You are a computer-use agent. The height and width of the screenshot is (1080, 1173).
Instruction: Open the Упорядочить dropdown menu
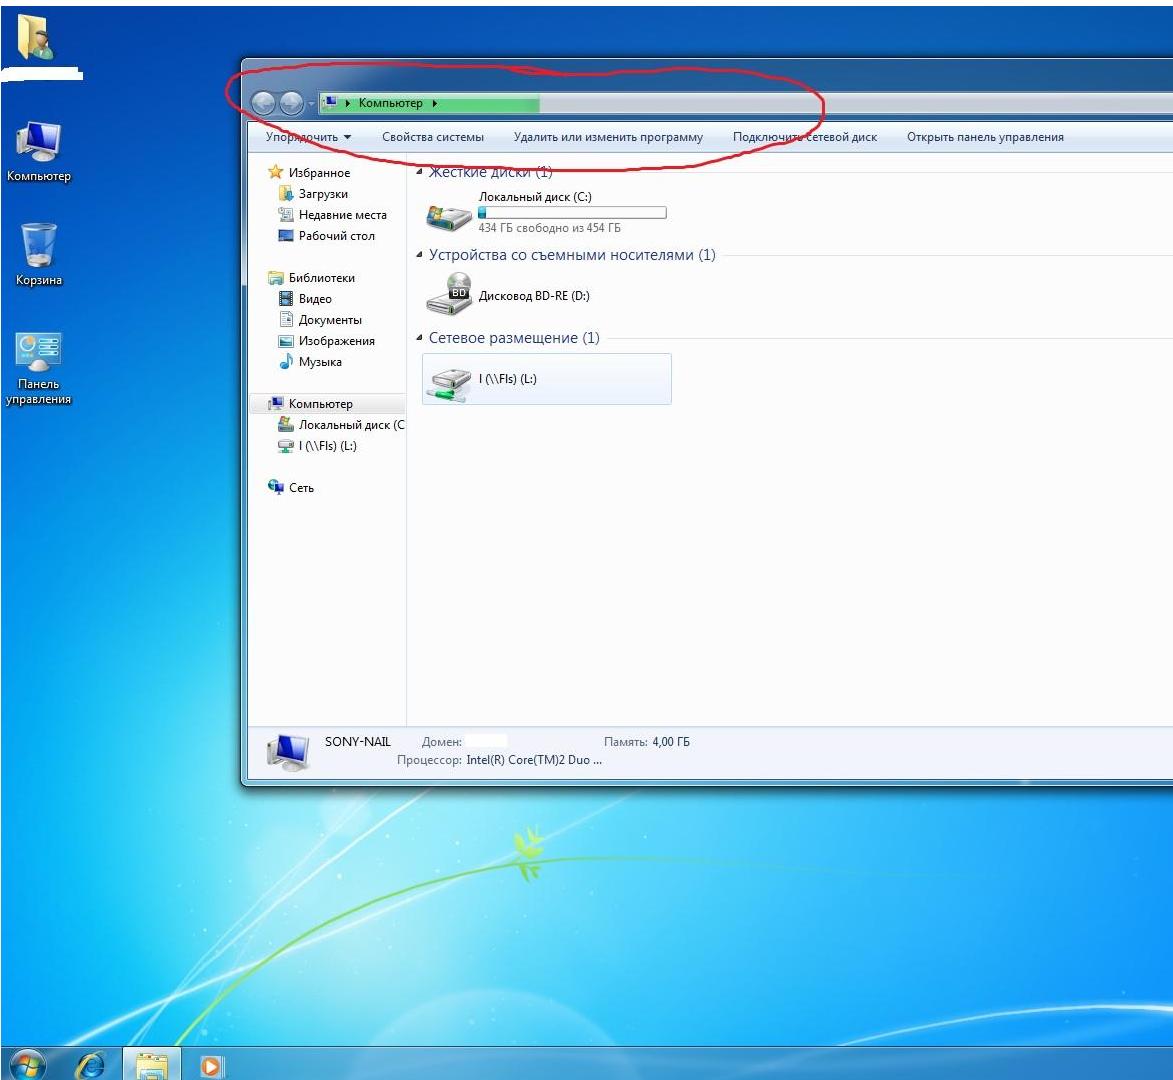click(308, 137)
